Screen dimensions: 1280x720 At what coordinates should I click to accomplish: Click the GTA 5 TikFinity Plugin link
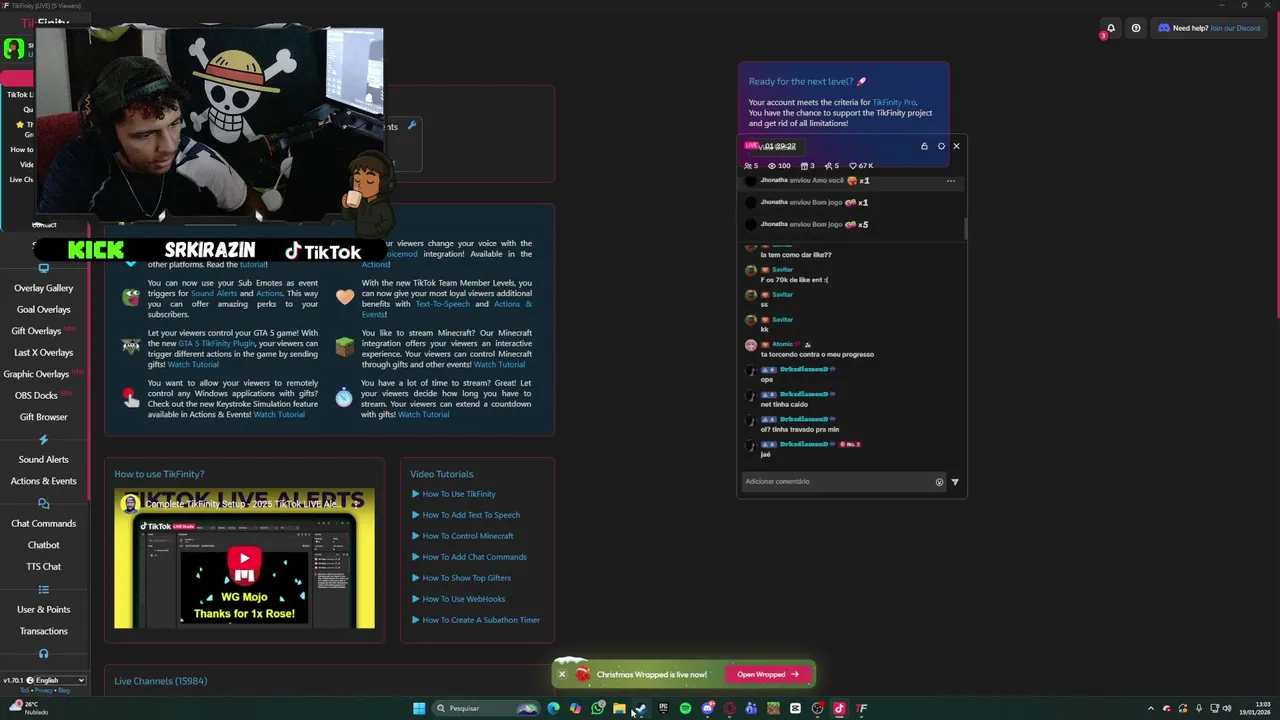pyautogui.click(x=217, y=343)
